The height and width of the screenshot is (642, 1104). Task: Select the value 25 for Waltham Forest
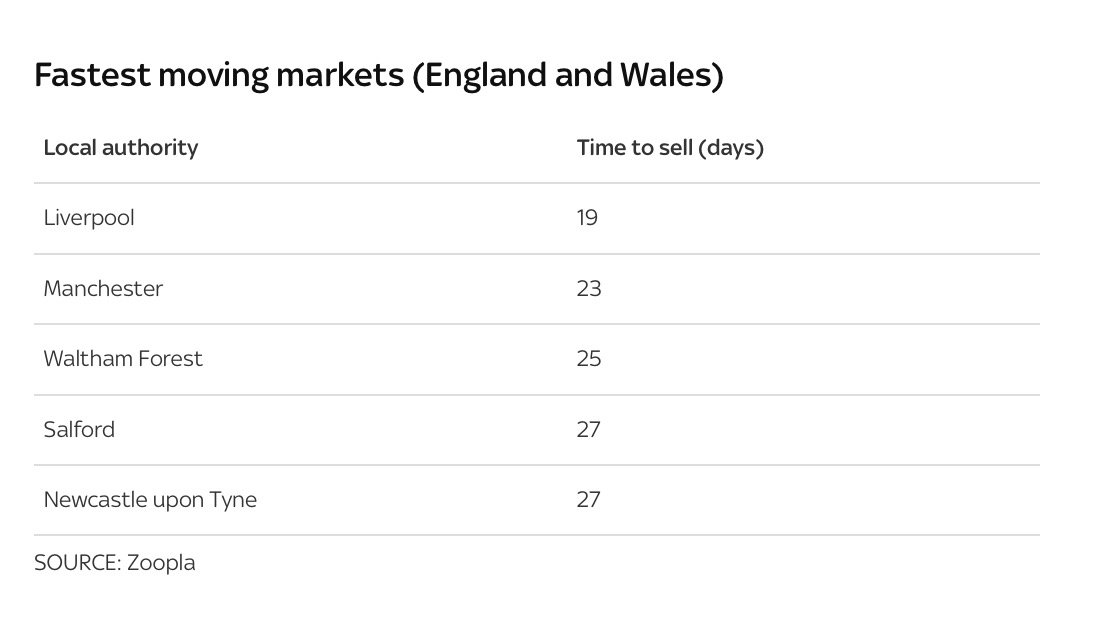click(x=589, y=359)
